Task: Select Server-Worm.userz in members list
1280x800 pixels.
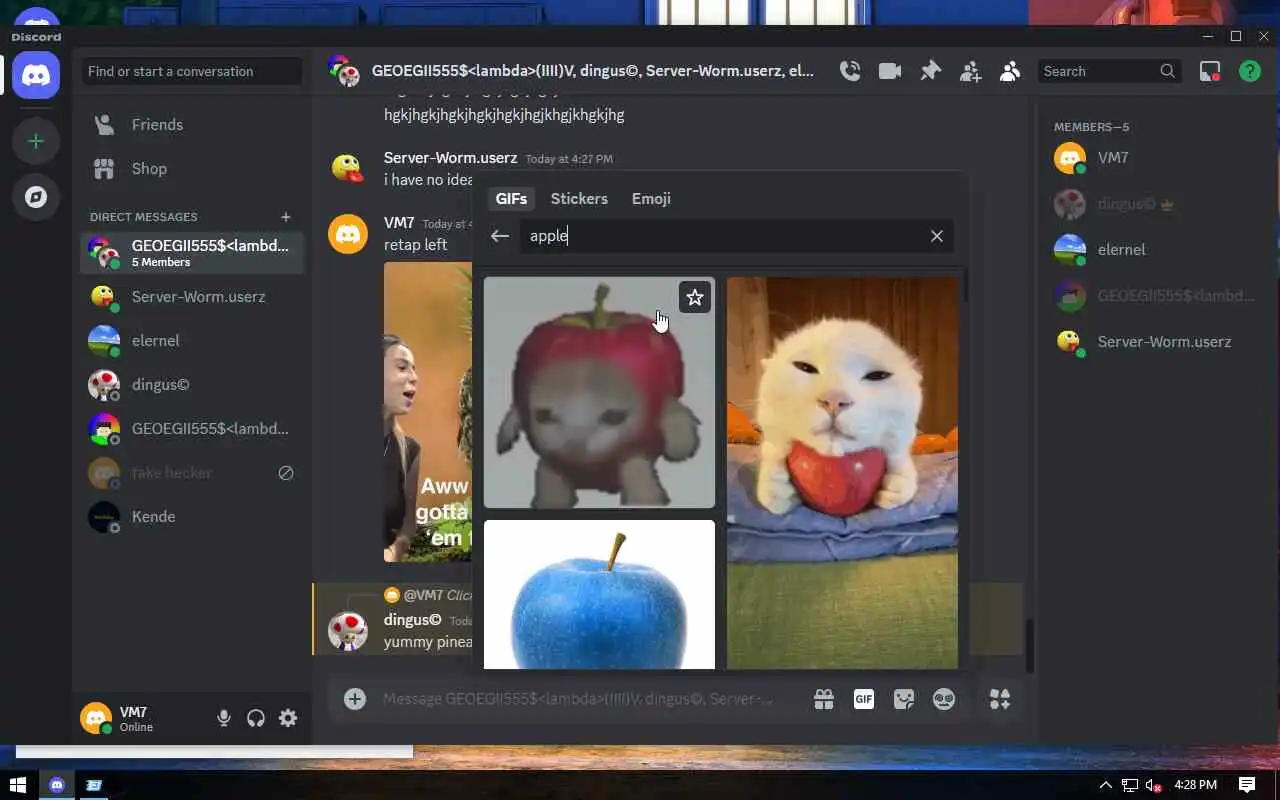Action: pyautogui.click(x=1157, y=342)
